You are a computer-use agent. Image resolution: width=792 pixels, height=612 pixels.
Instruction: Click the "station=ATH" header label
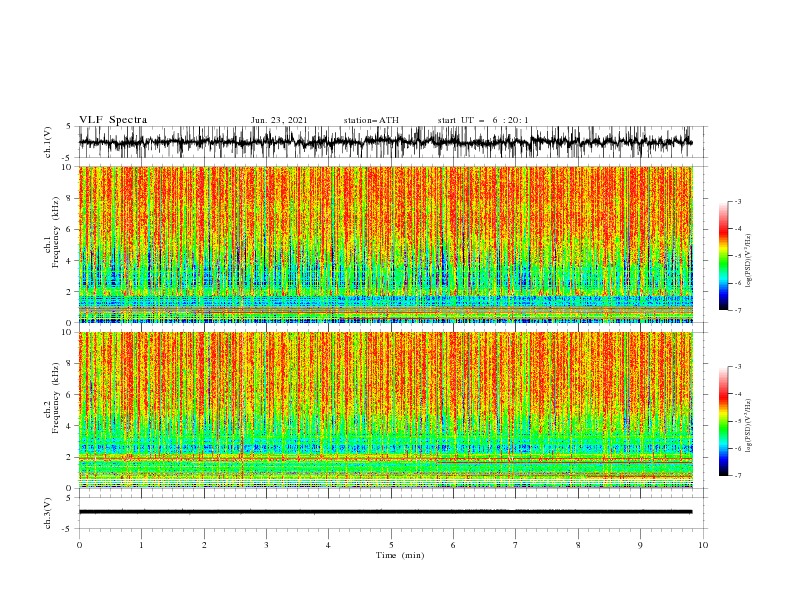click(x=371, y=120)
